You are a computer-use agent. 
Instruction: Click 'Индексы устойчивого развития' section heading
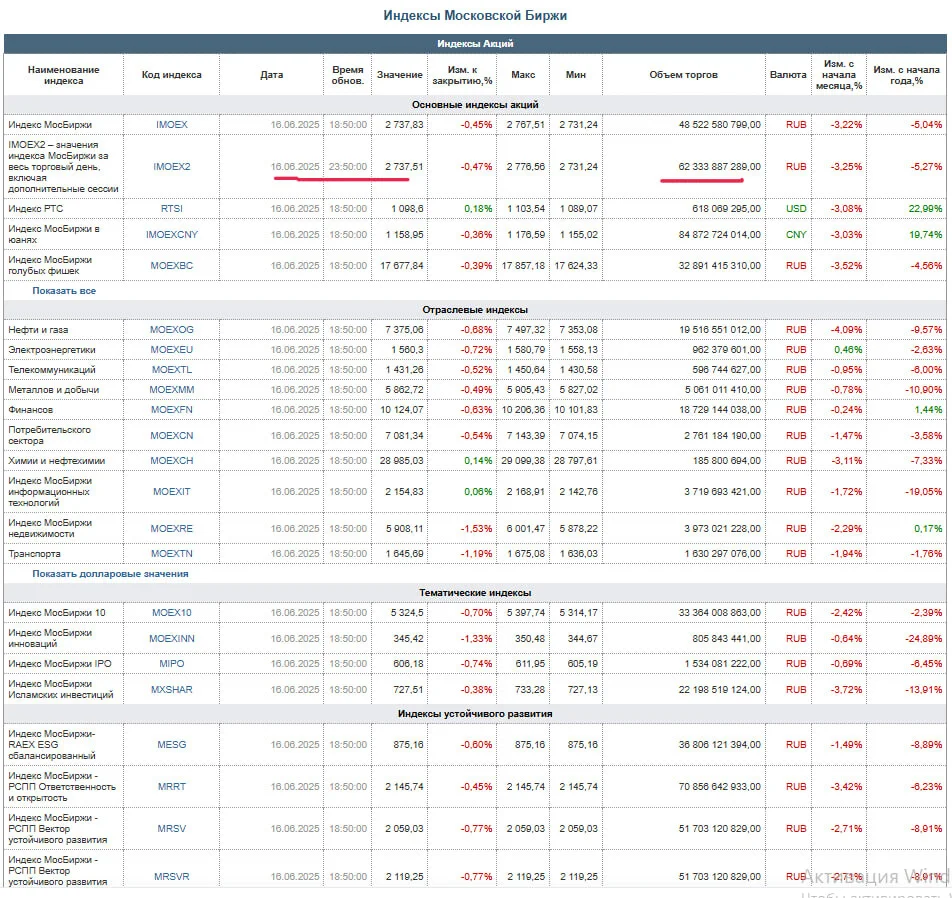(x=475, y=713)
